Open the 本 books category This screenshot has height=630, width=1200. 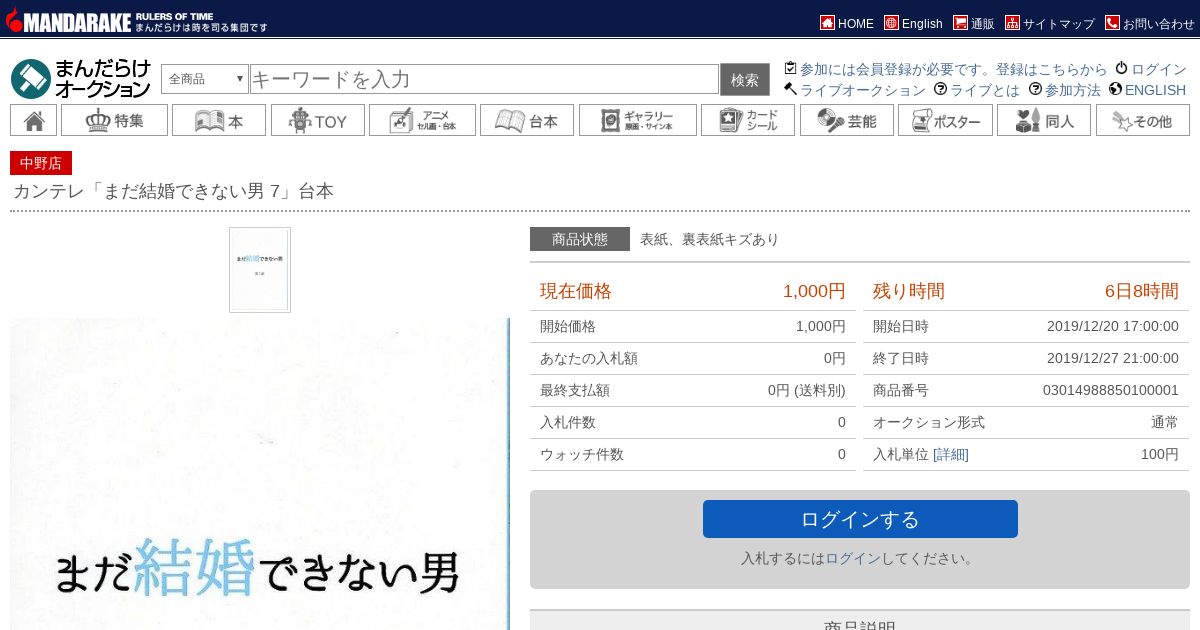tap(219, 120)
